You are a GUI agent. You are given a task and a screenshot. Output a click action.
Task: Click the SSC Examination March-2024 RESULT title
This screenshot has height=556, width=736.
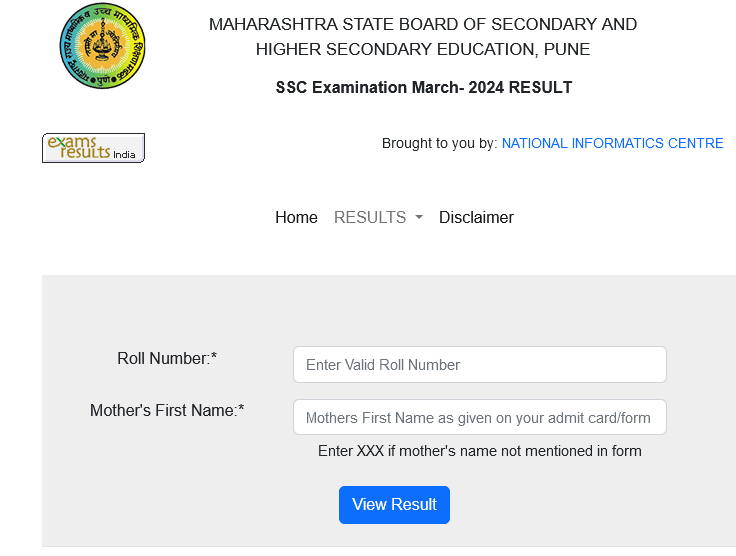coord(424,87)
